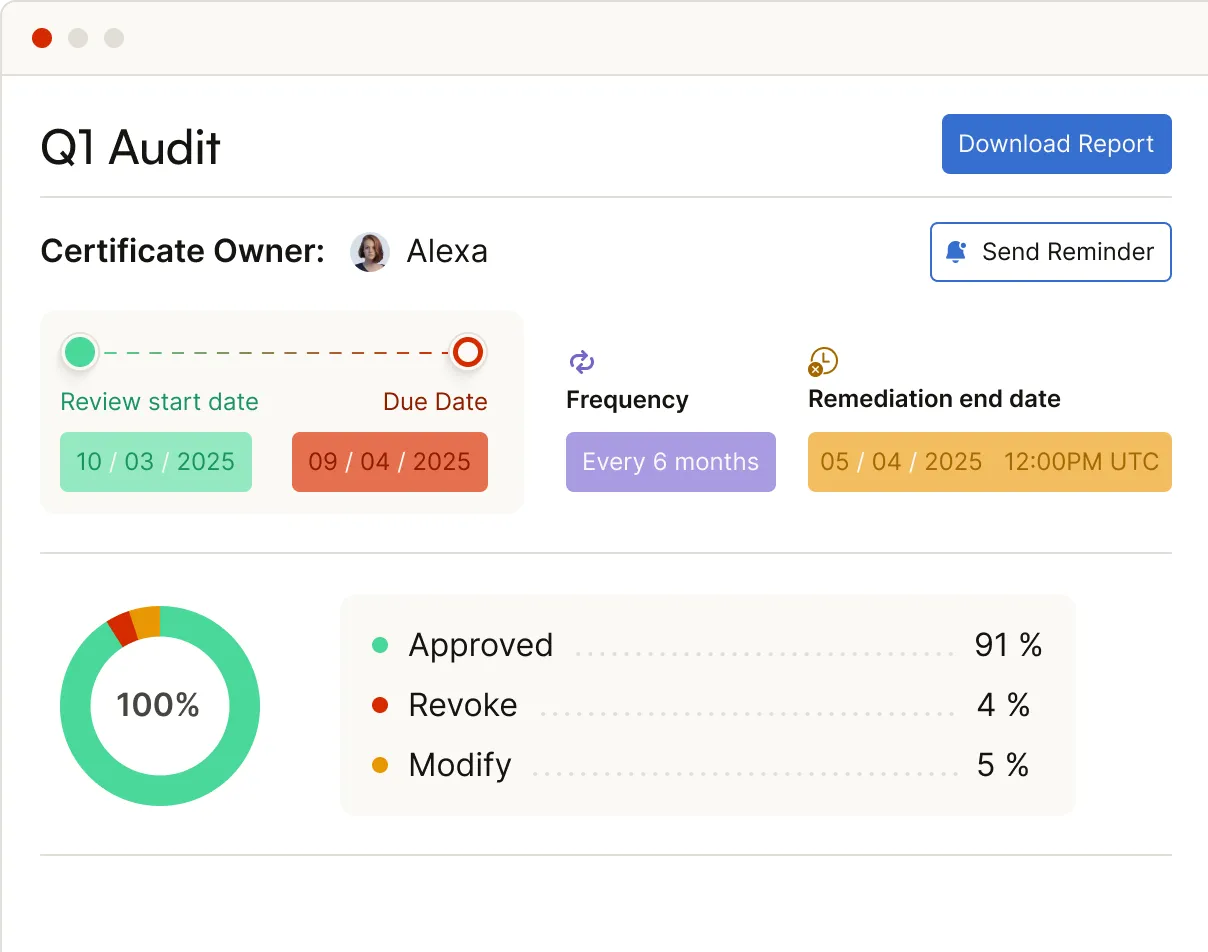The width and height of the screenshot is (1208, 952).
Task: Click the 4 % revoke value
Action: coord(1004,705)
